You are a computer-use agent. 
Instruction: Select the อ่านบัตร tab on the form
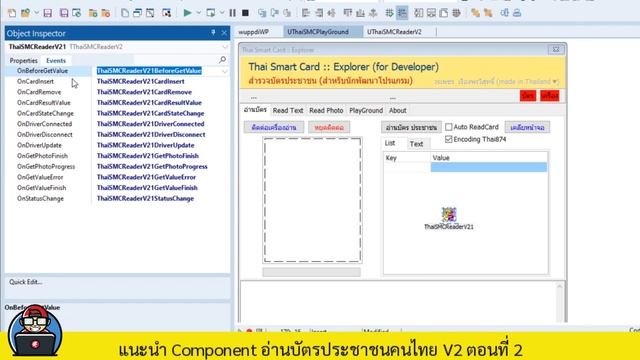[255, 110]
